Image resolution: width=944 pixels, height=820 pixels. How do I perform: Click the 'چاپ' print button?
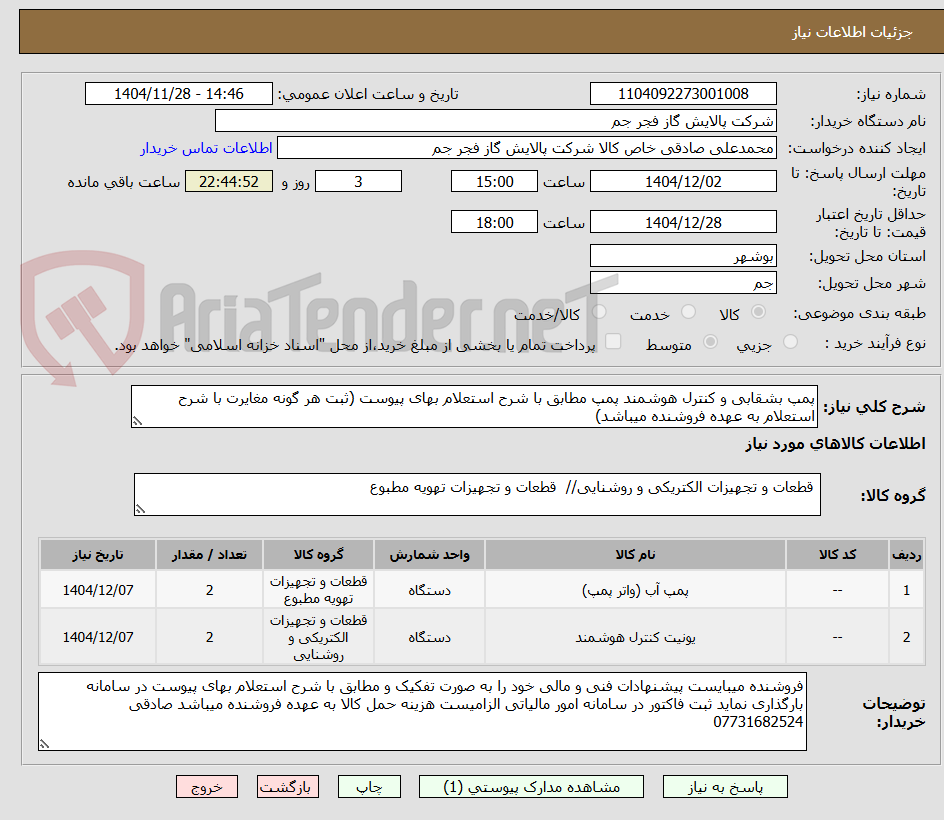click(369, 787)
